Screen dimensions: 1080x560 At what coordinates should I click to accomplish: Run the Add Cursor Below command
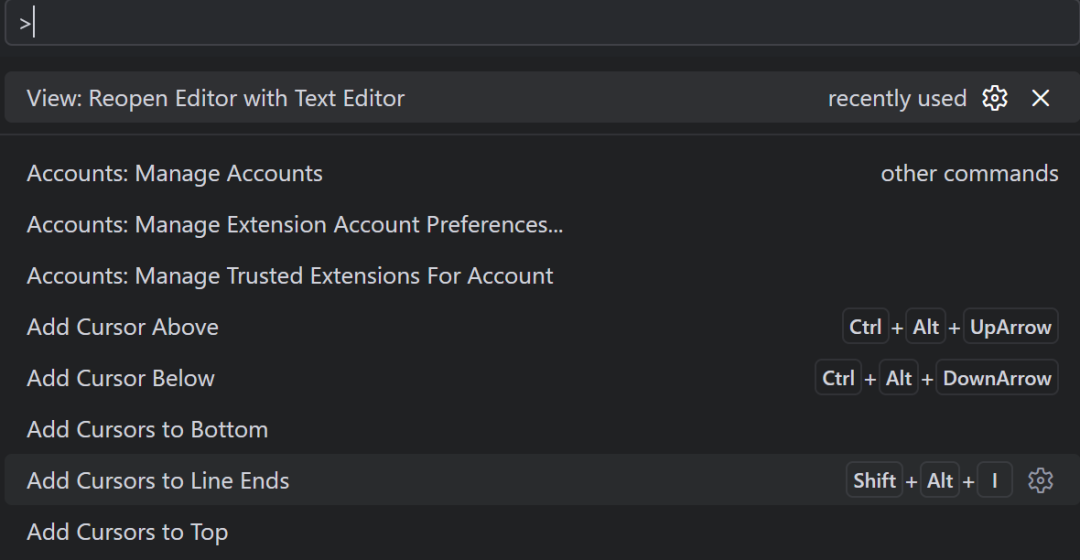(x=121, y=378)
